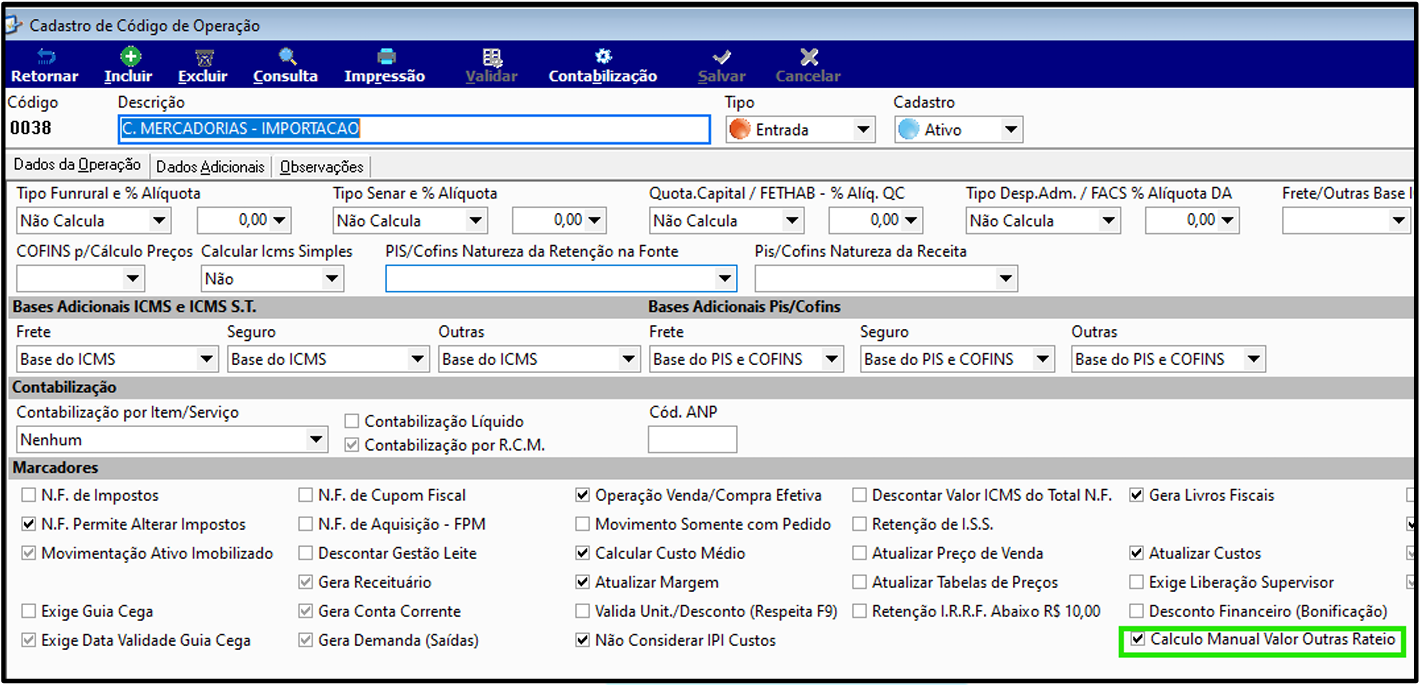Screen dimensions: 1420x685
Task: Enable N.F. de Cupom Fiscal checkbox
Action: (x=305, y=495)
